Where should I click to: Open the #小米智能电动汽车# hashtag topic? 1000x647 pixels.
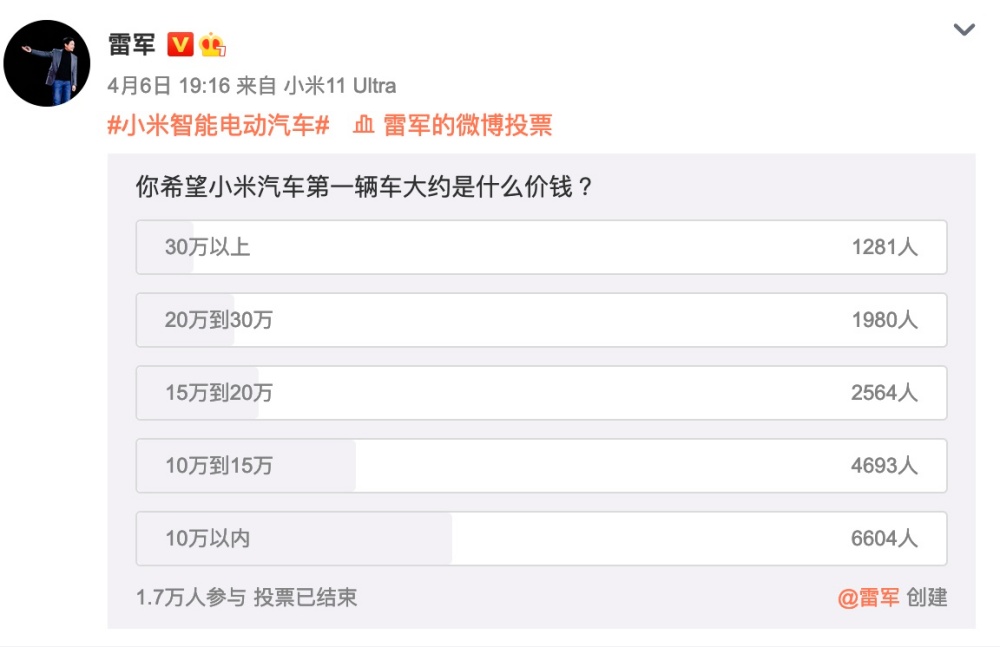218,125
